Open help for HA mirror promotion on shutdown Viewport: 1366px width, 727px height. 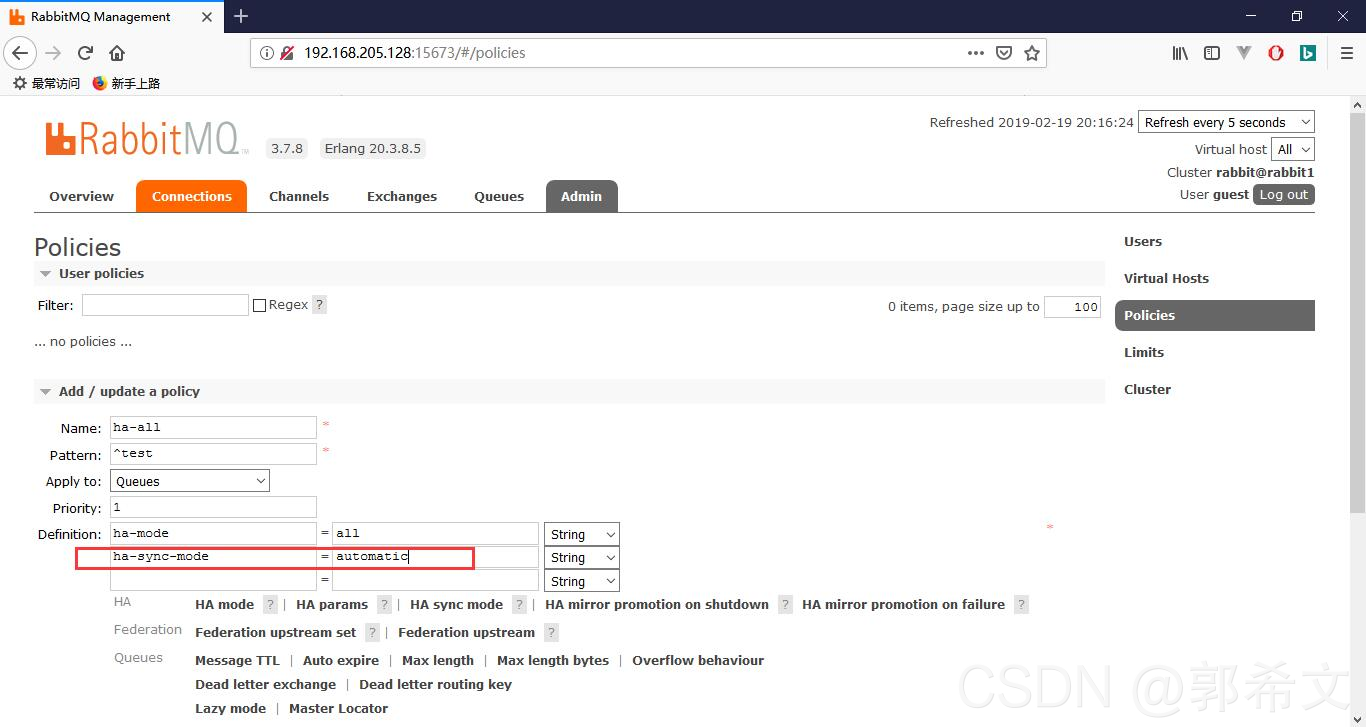point(785,604)
